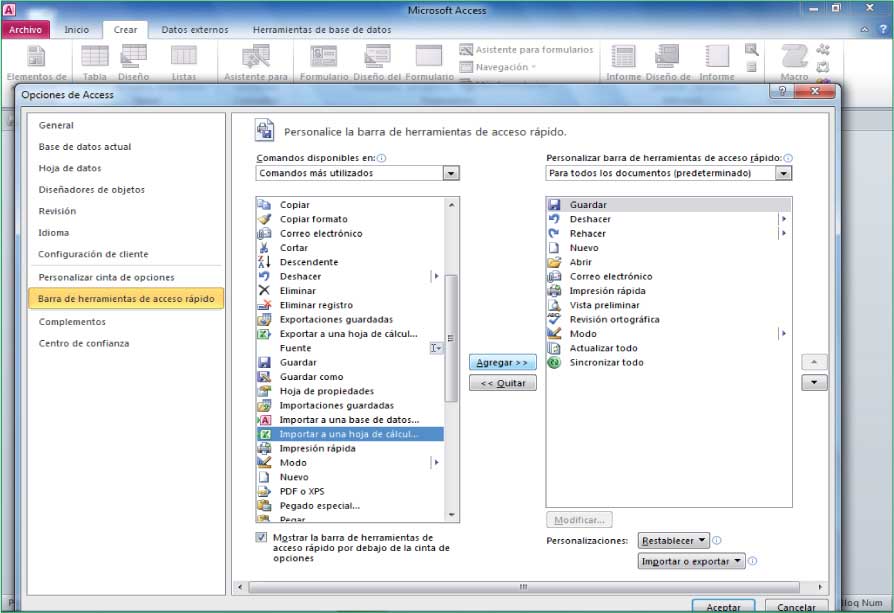The width and height of the screenshot is (894, 613).
Task: Expand the Rehacer arrow in right list
Action: pos(784,233)
